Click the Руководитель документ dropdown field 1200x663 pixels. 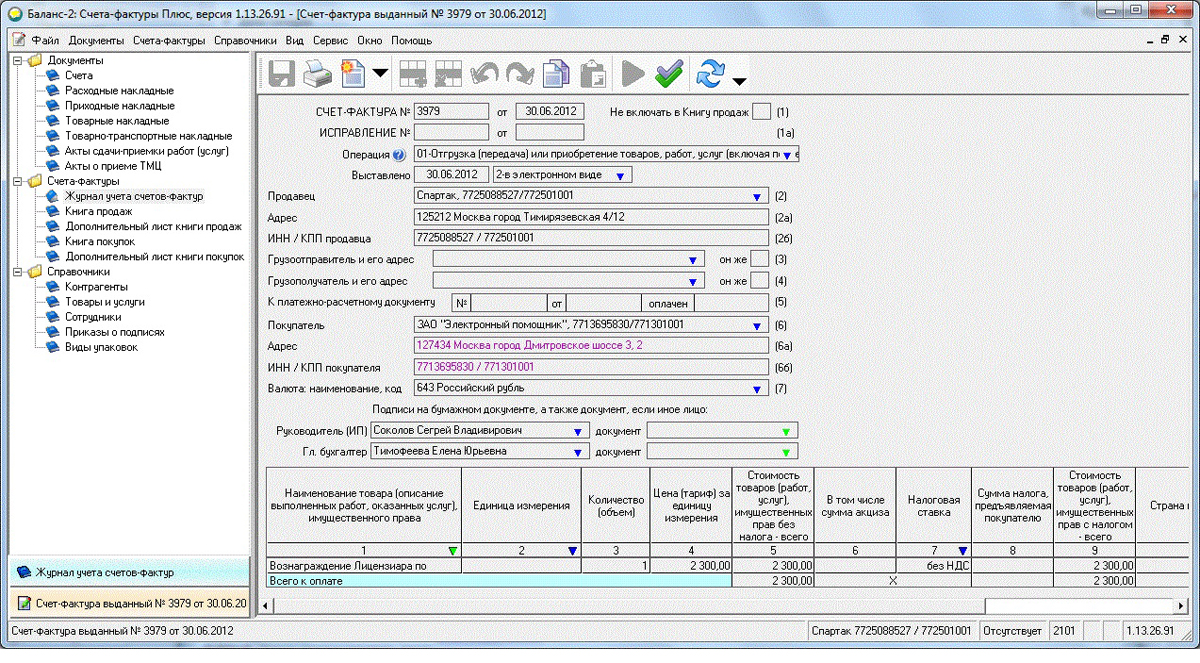pyautogui.click(x=723, y=431)
